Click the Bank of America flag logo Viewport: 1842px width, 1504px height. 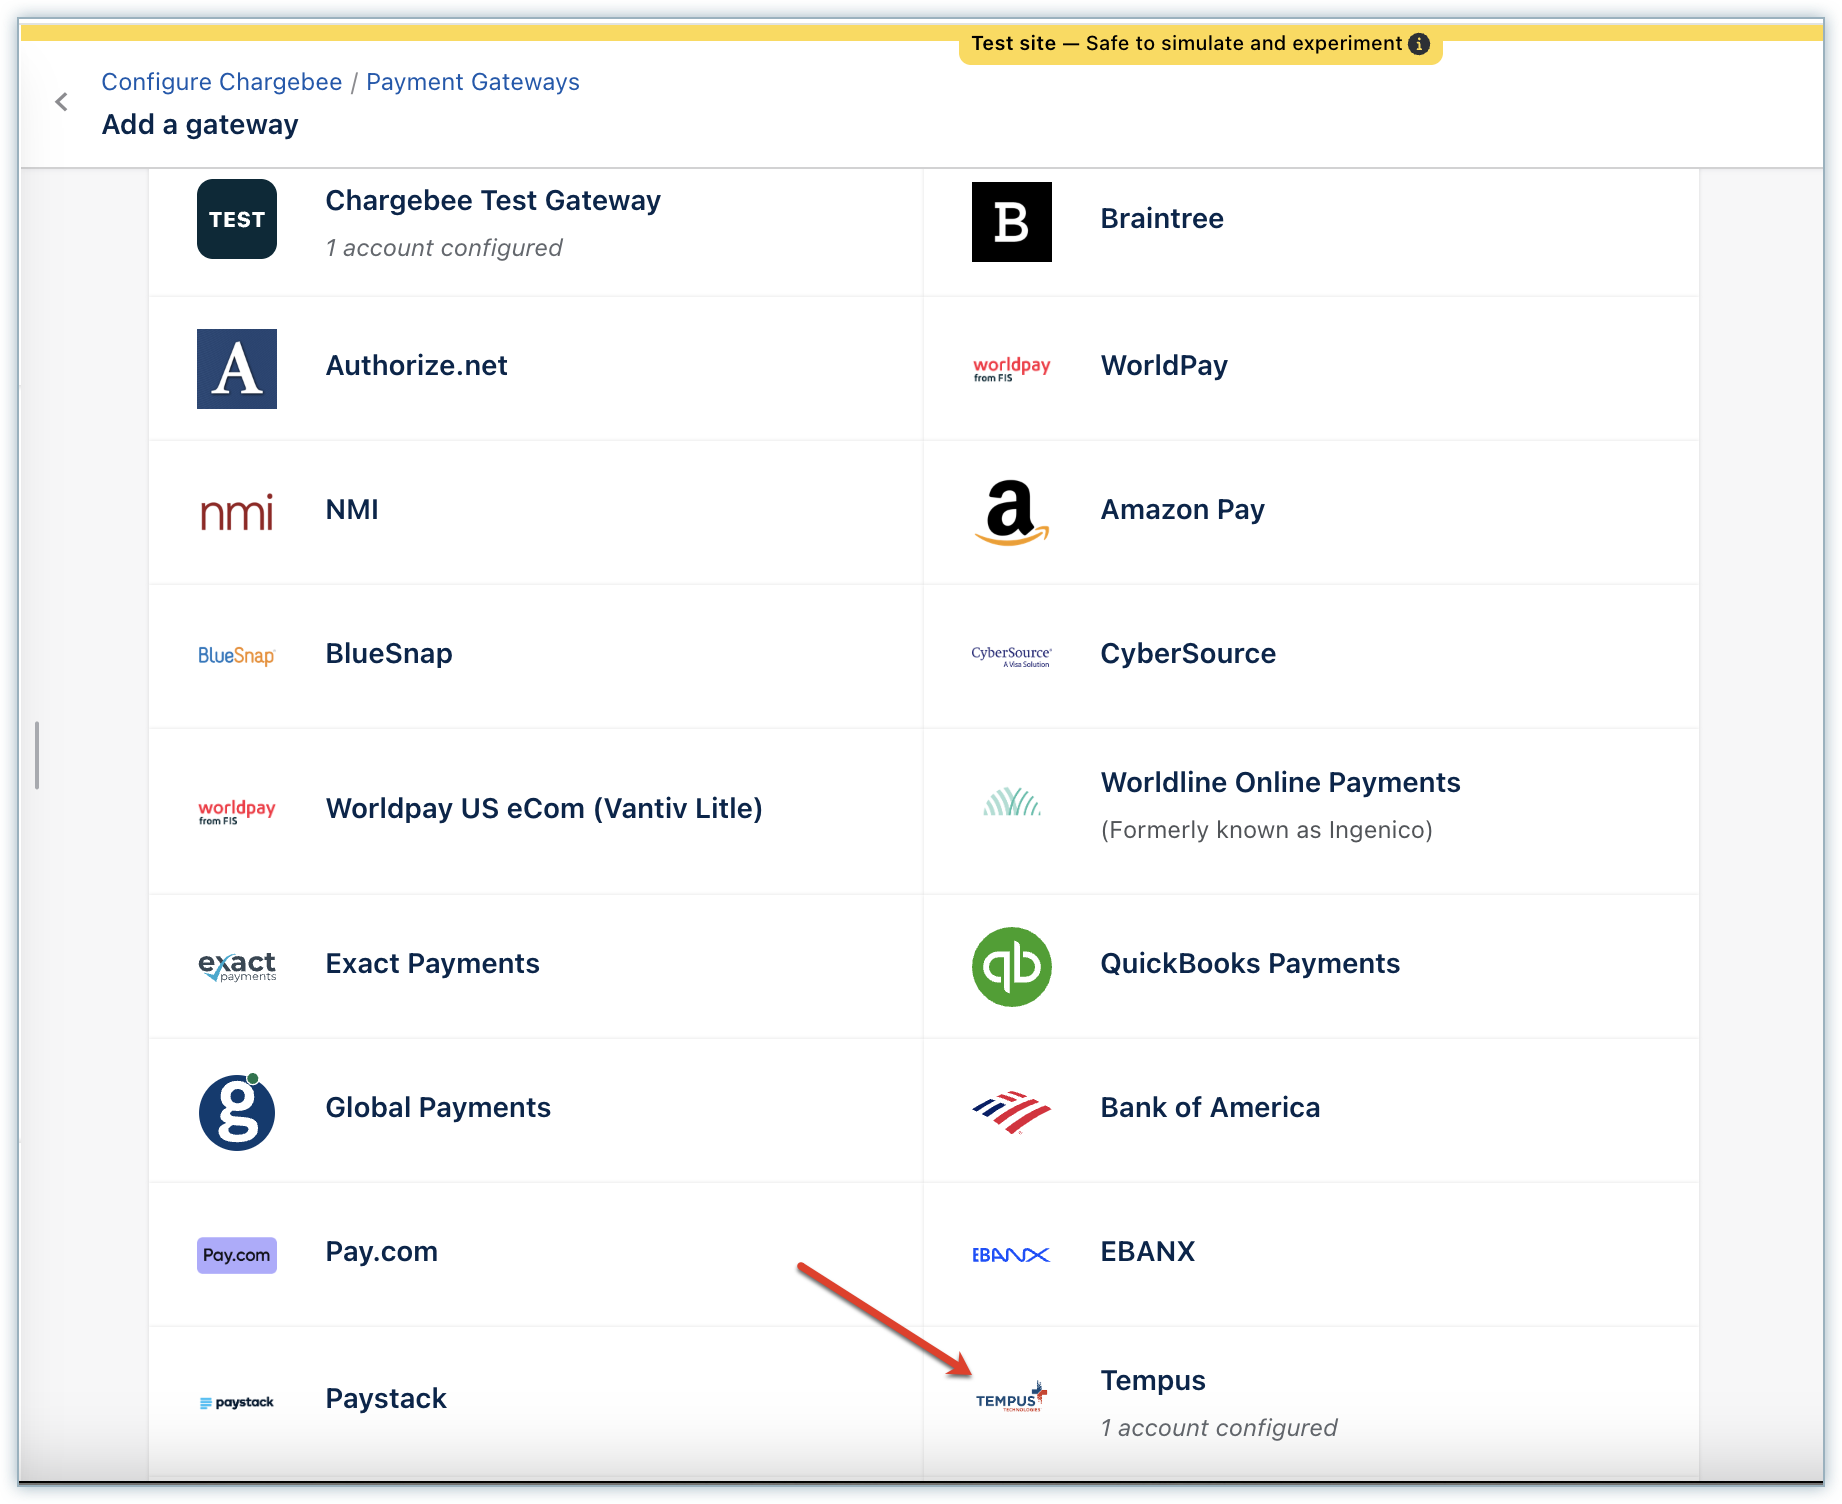1011,1111
